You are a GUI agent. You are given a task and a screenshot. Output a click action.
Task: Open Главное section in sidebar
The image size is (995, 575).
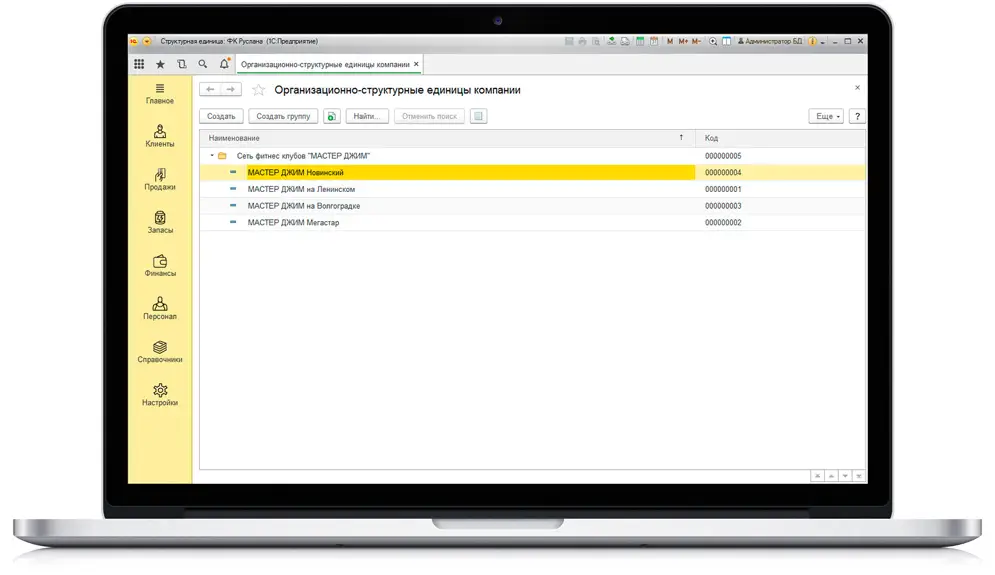[x=160, y=94]
